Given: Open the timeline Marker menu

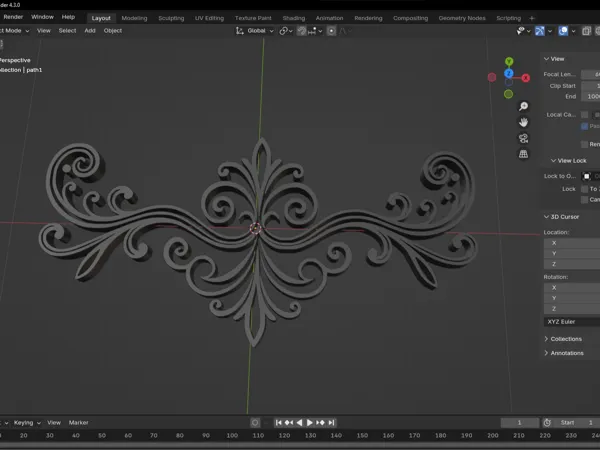Looking at the screenshot, I should pyautogui.click(x=78, y=422).
